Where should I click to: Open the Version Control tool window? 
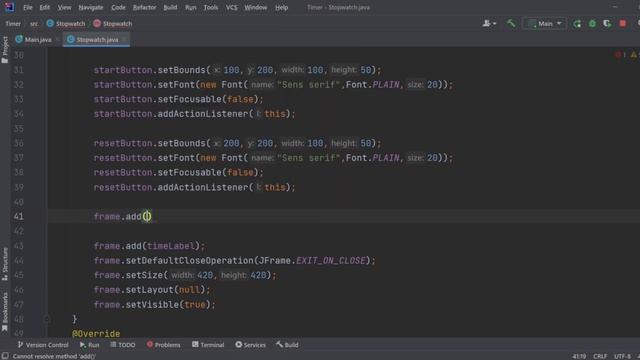coord(43,345)
